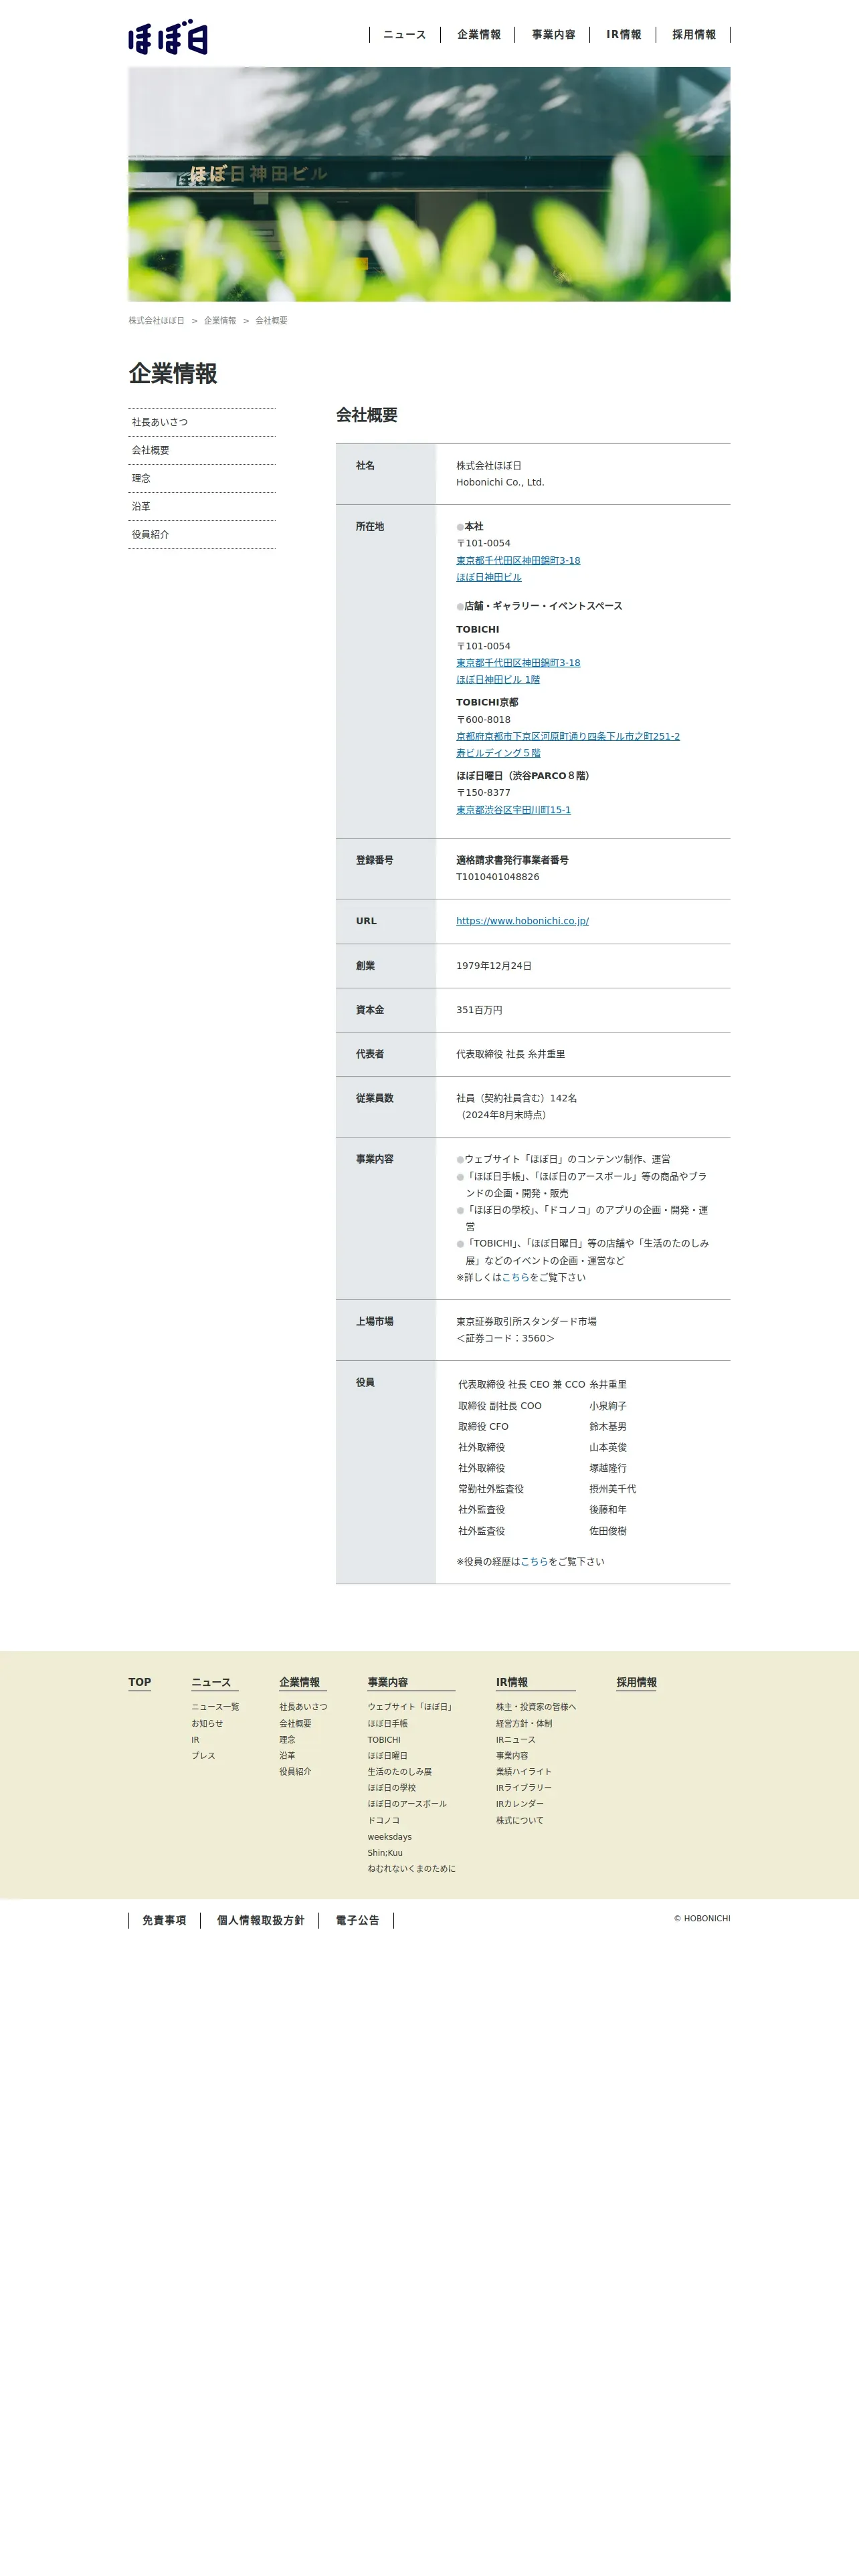The width and height of the screenshot is (859, 2576).
Task: Go to 株式会社ほぼ日 breadcrumb link
Action: pos(156,321)
